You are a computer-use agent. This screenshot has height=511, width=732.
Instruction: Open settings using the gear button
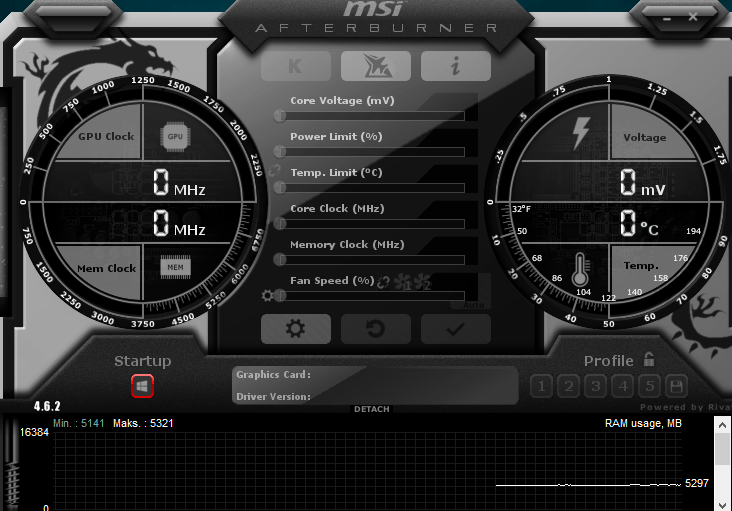296,329
